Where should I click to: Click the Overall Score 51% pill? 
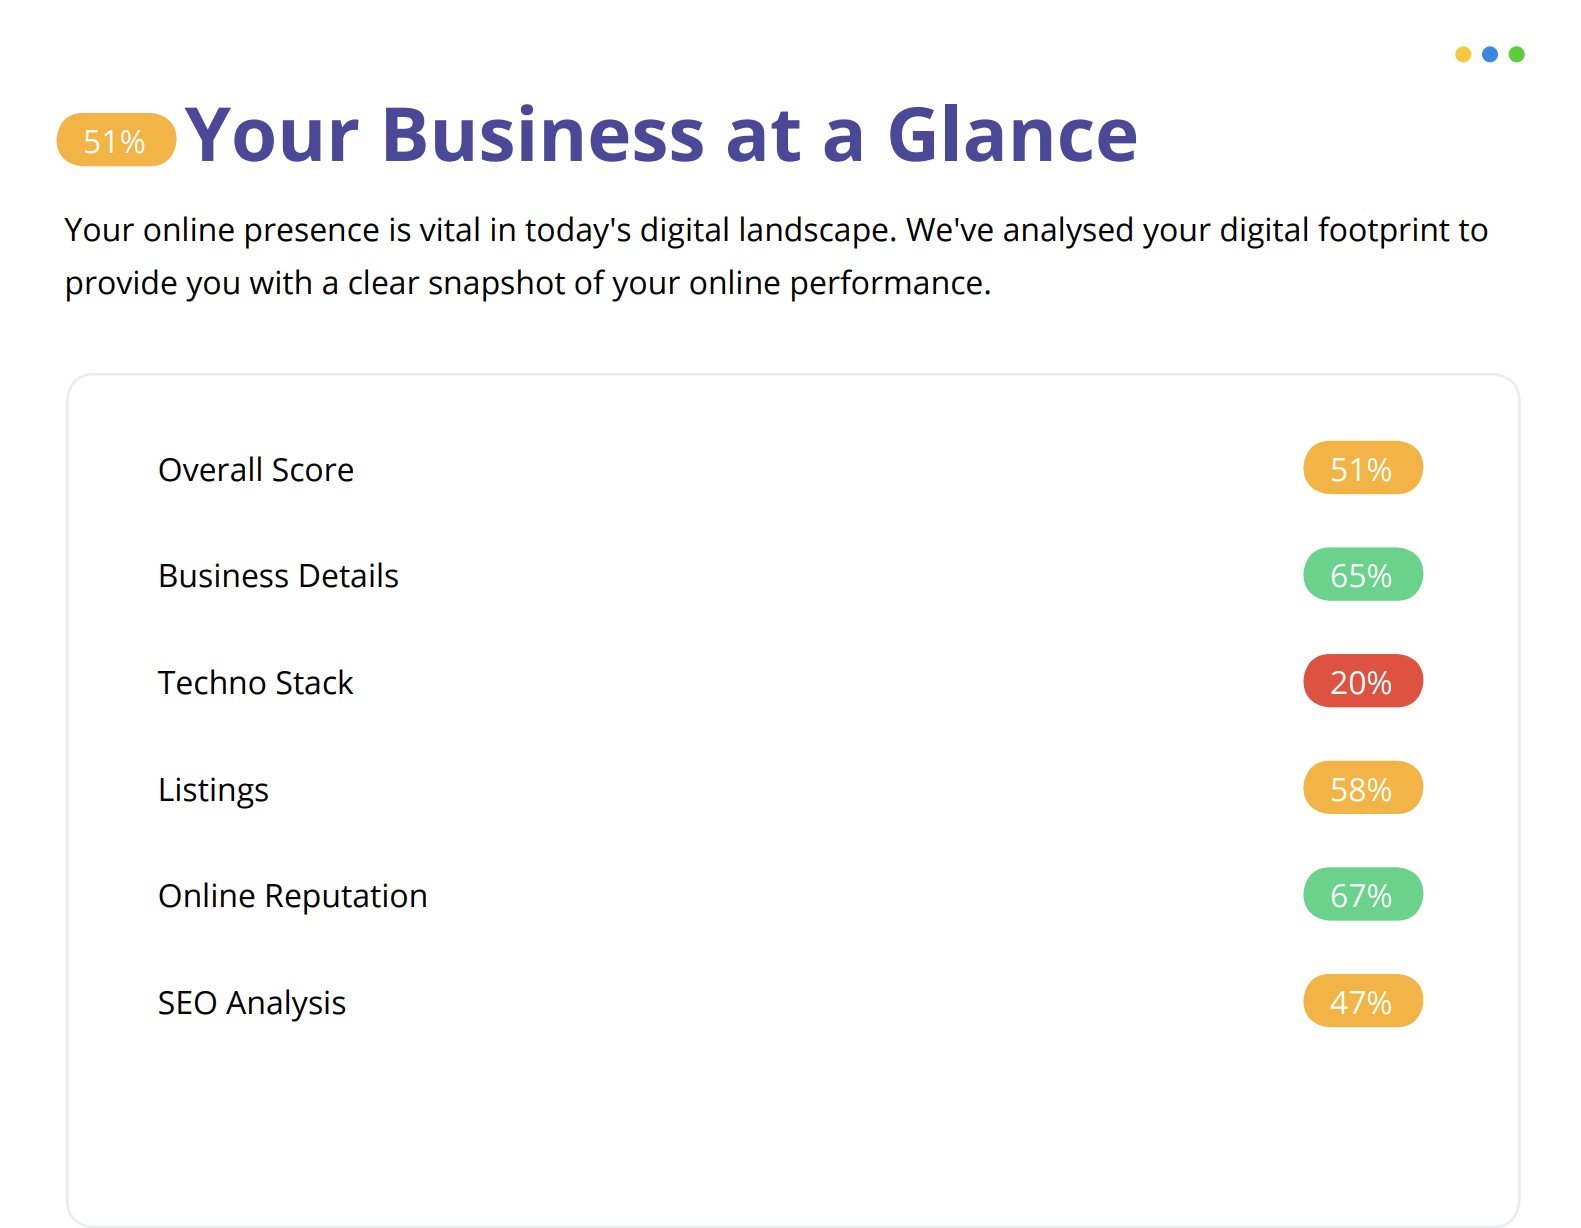(1361, 468)
